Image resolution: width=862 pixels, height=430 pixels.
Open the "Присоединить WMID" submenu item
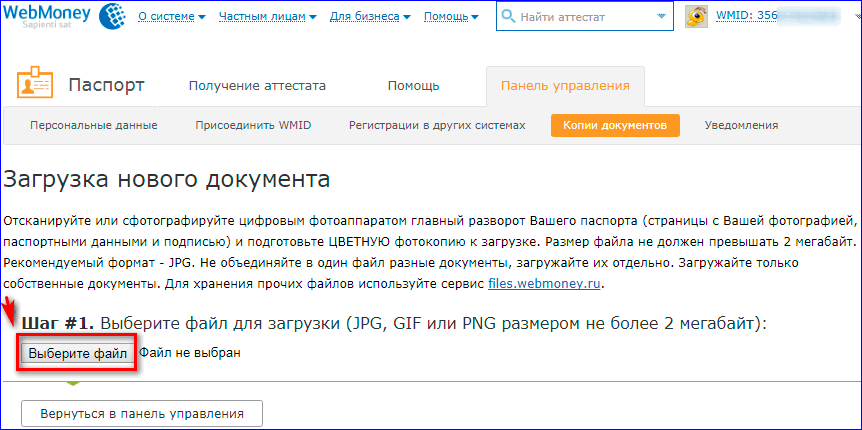(252, 125)
